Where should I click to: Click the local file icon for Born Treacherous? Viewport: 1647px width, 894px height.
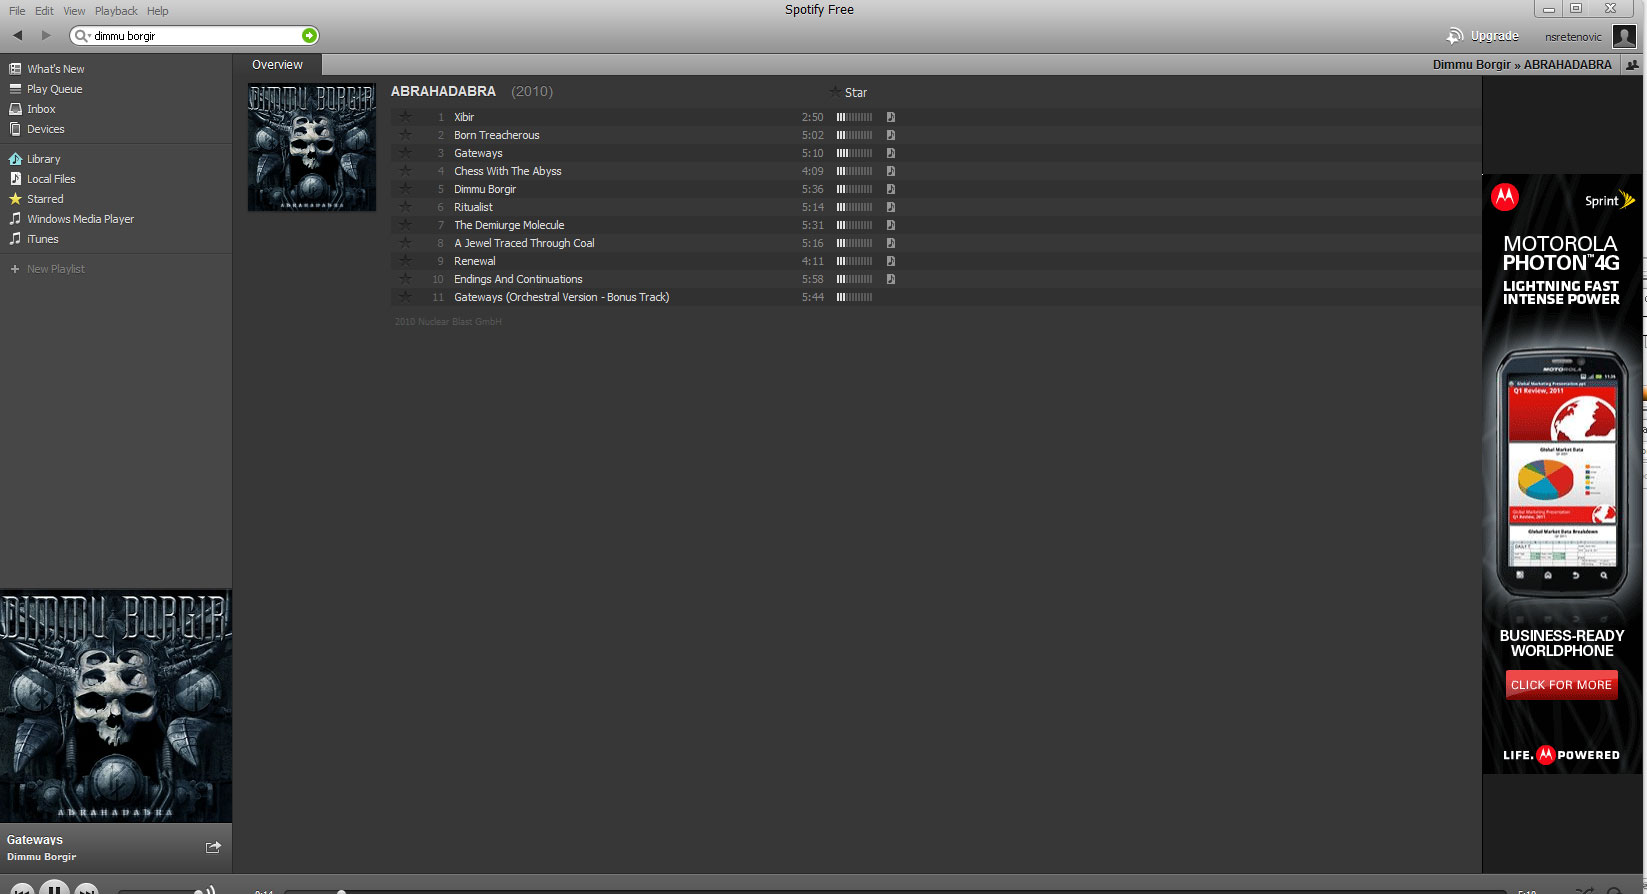click(x=890, y=135)
